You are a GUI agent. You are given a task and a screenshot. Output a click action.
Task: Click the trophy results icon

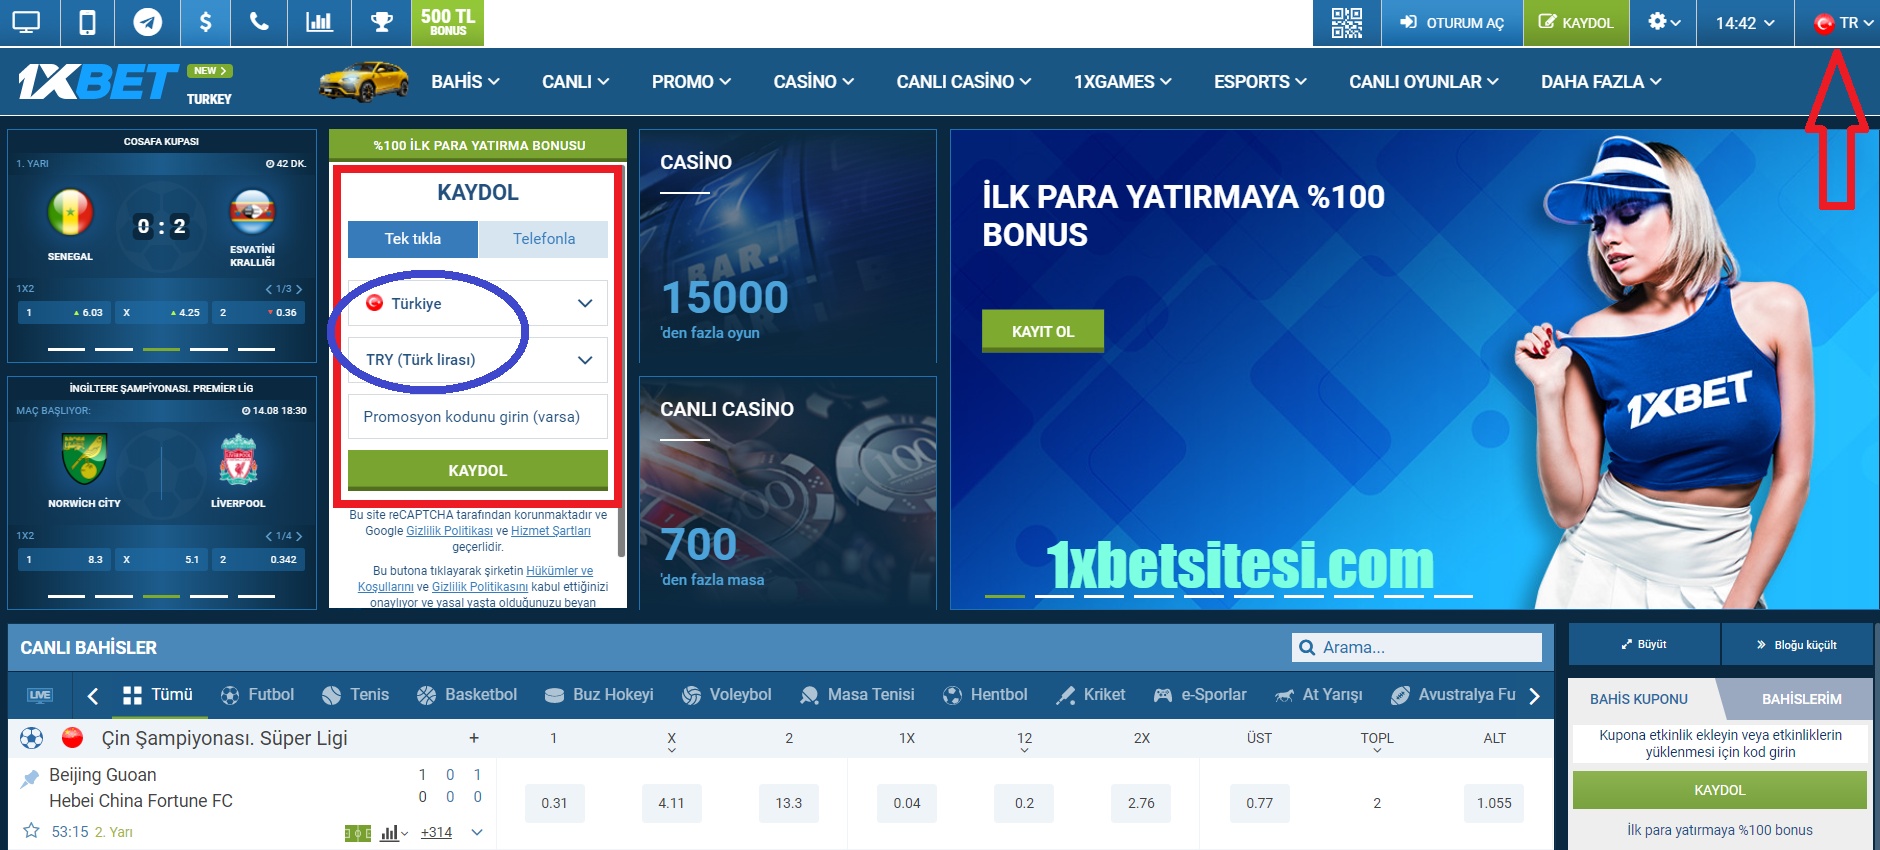[381, 22]
